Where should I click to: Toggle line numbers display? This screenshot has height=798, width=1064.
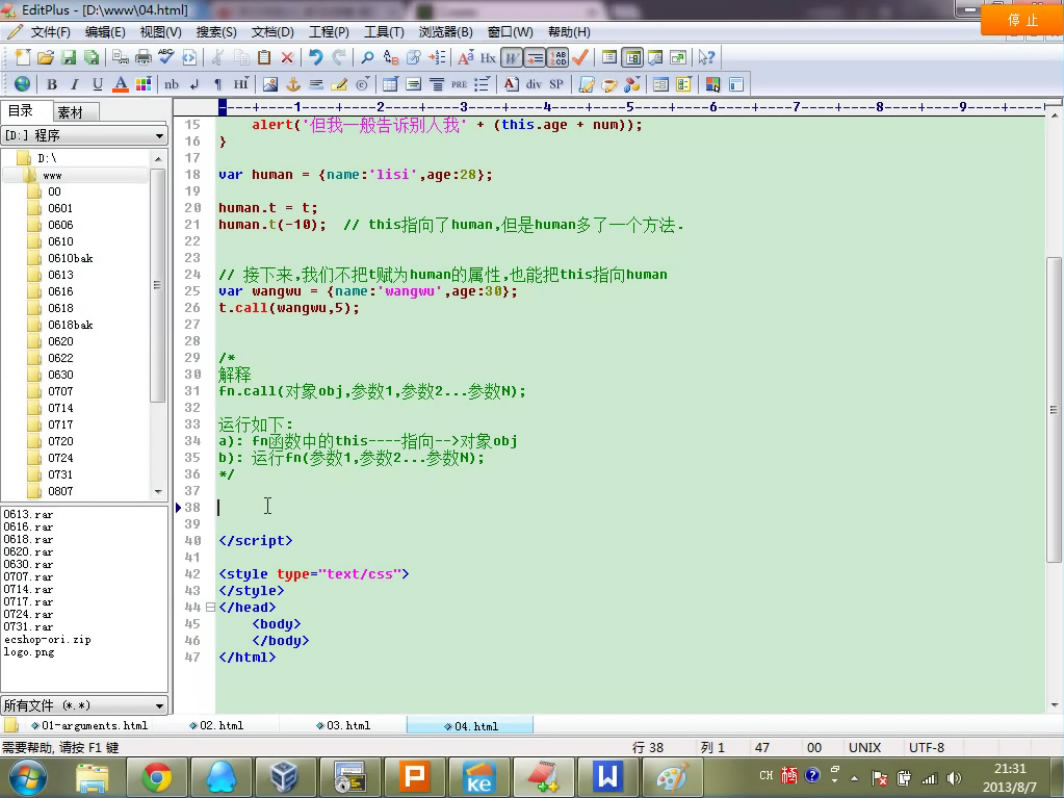click(558, 58)
